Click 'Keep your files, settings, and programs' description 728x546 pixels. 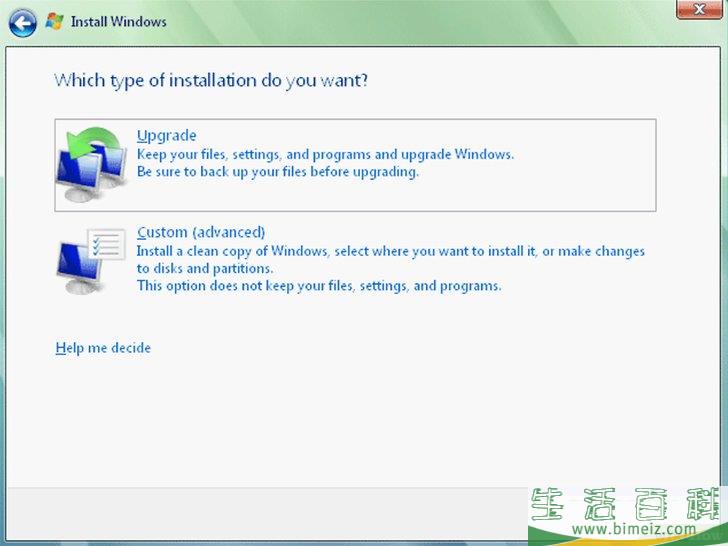pyautogui.click(x=325, y=154)
